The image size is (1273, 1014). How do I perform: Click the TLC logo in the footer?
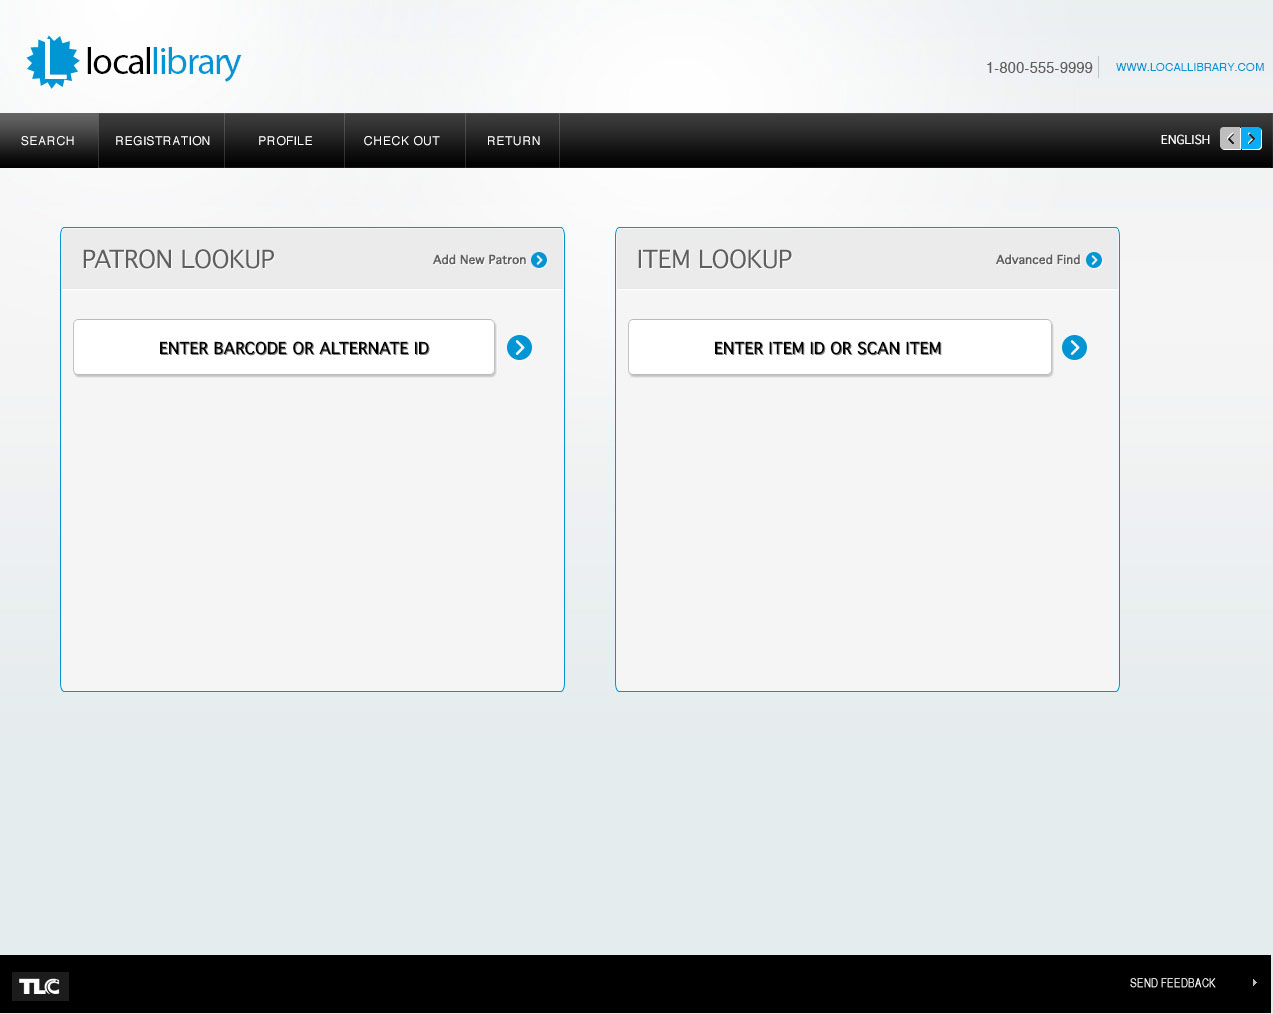tap(40, 986)
